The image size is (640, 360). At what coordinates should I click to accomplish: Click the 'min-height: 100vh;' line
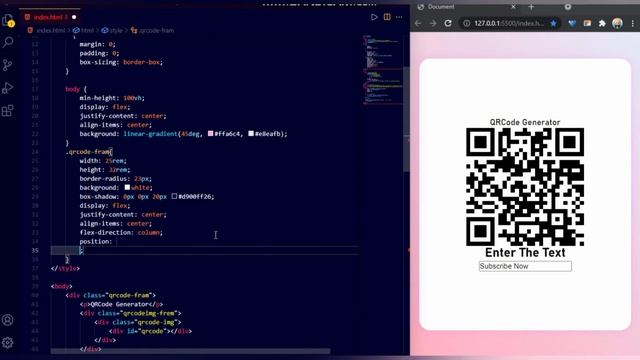pos(112,98)
